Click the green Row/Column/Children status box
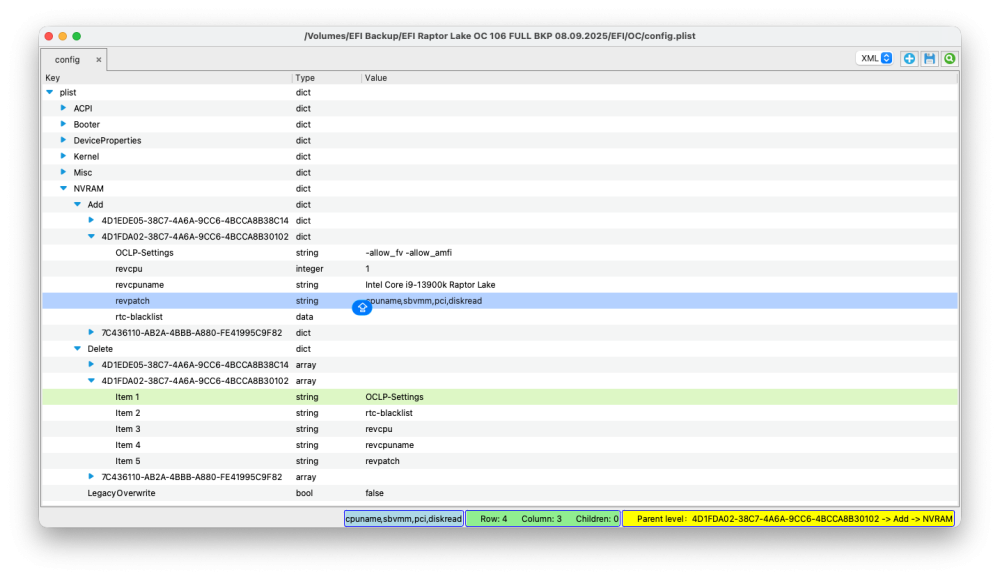The height and width of the screenshot is (579, 1000). pyautogui.click(x=543, y=519)
